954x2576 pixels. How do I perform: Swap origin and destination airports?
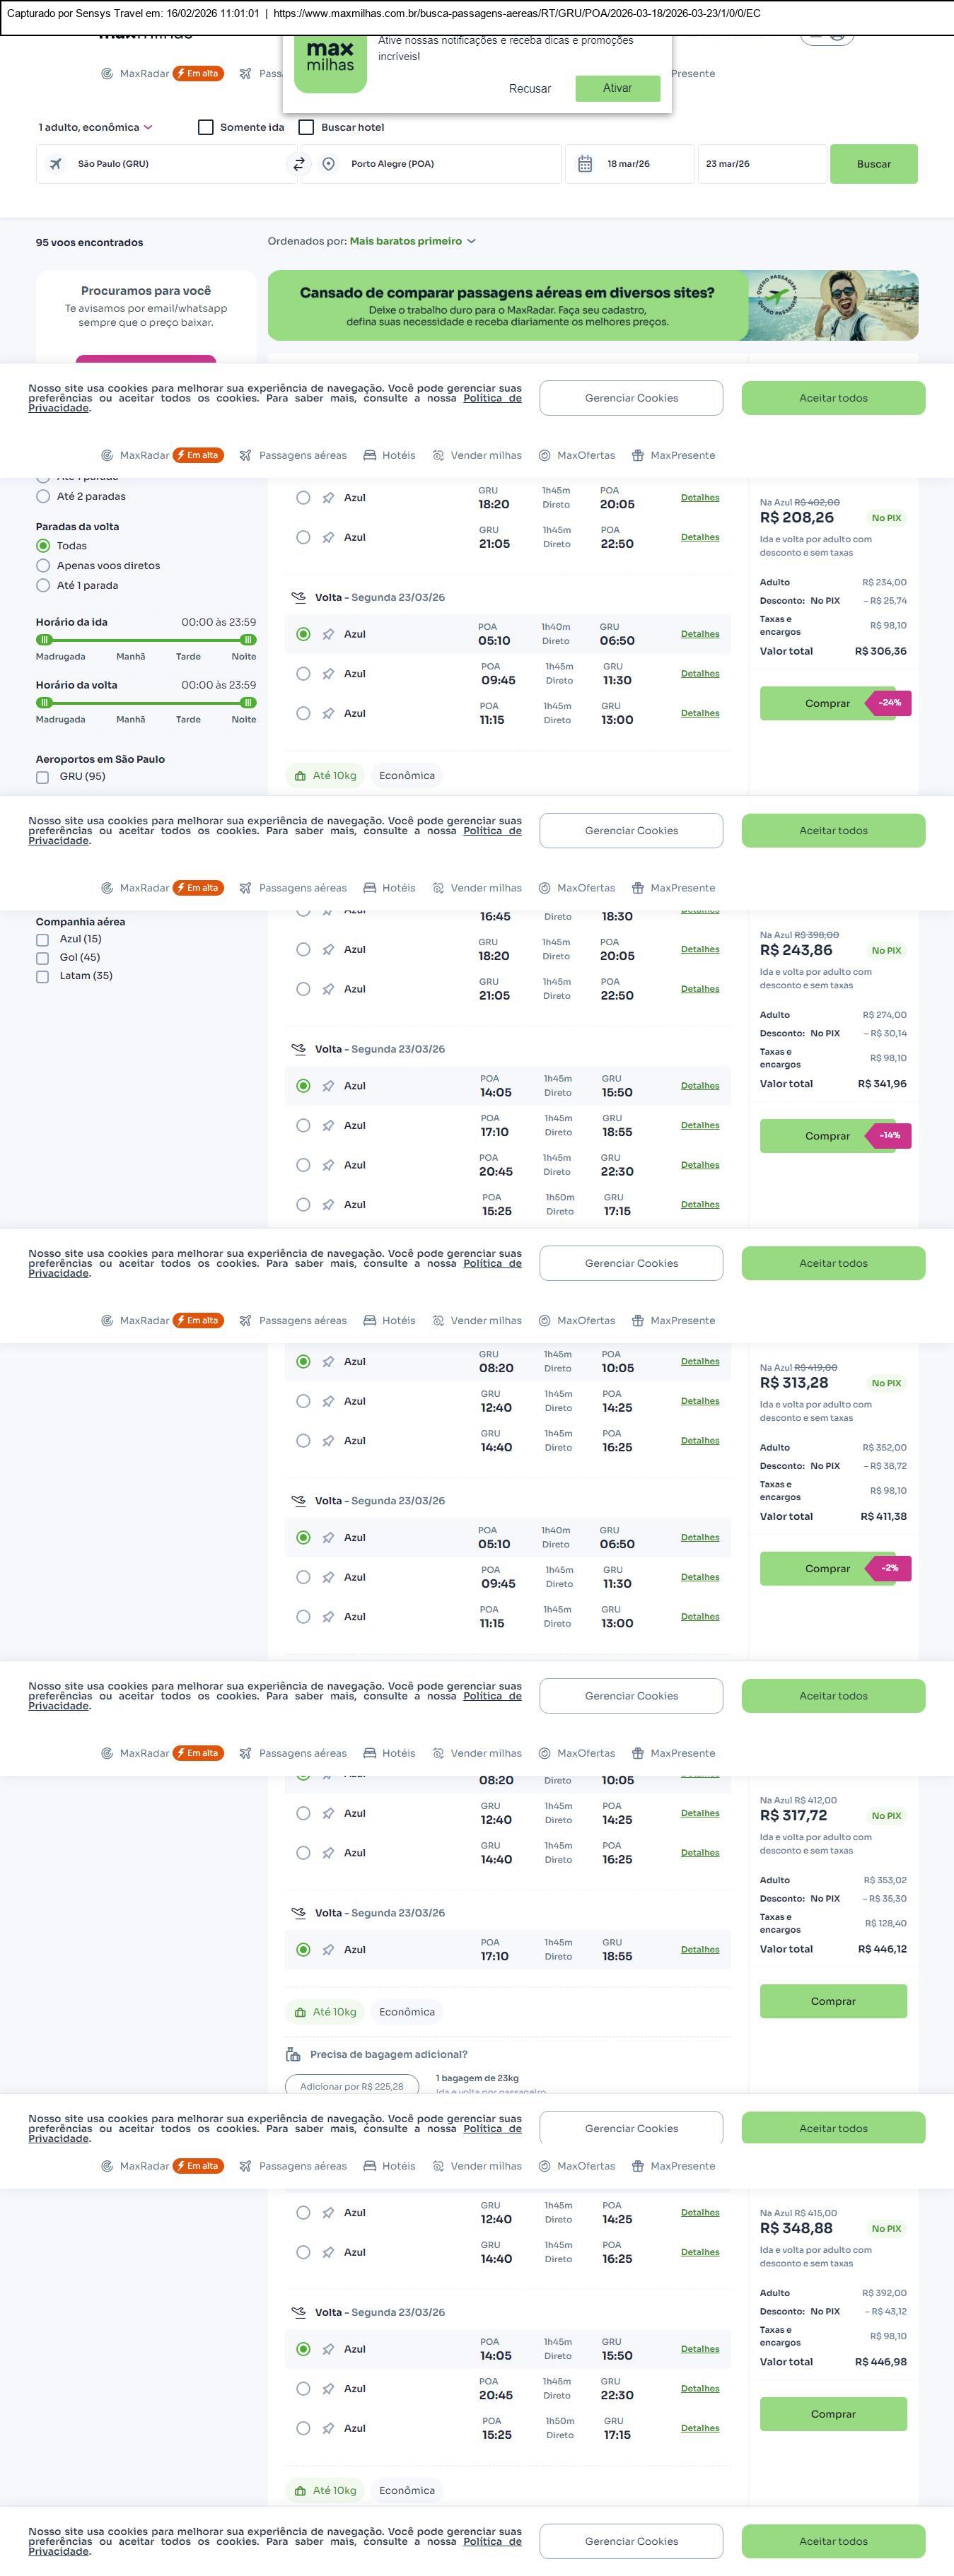[x=298, y=164]
